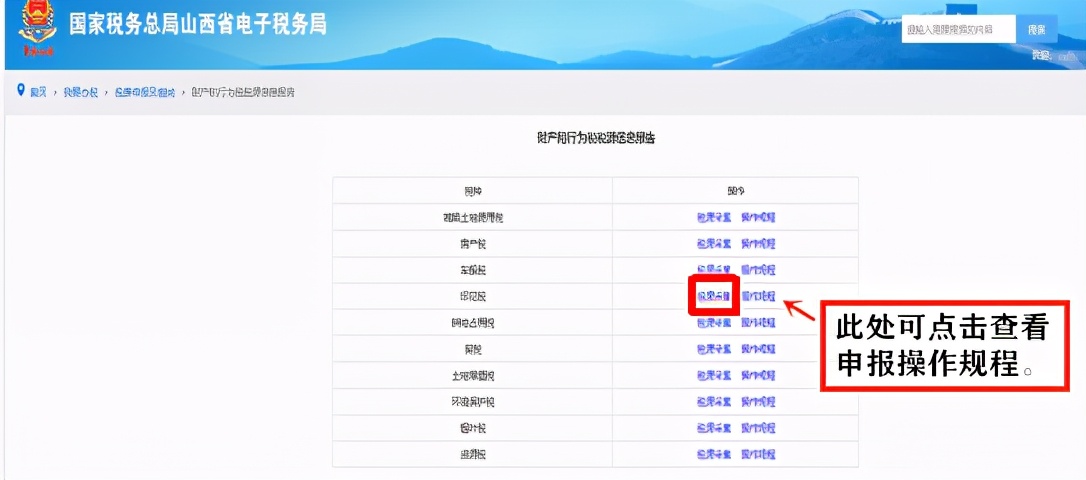Click the 契税 tax name cell

(472, 348)
